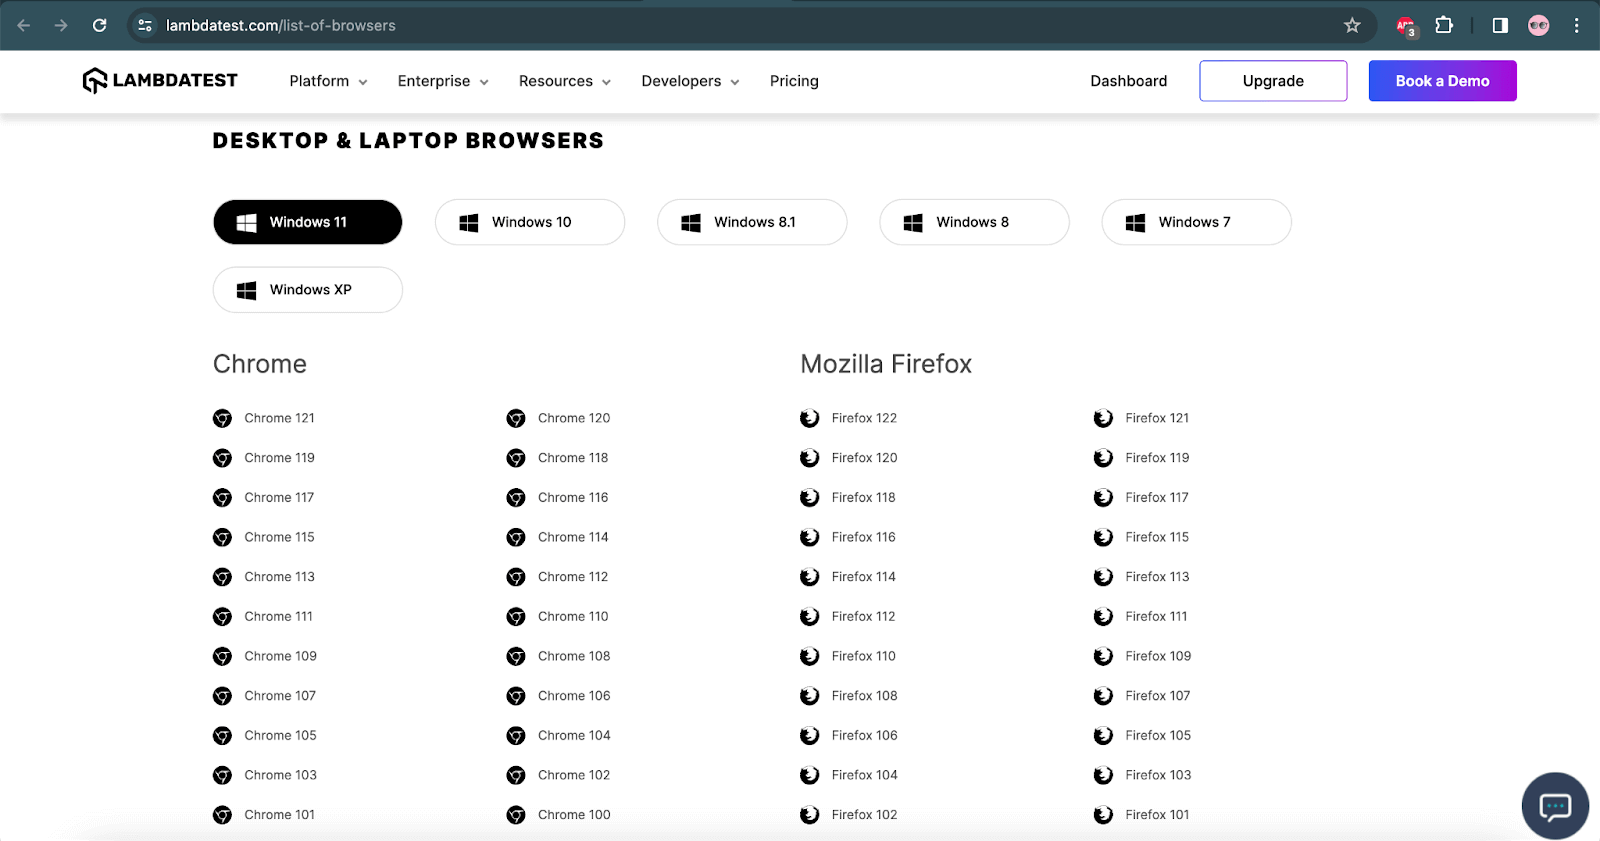This screenshot has height=841, width=1600.
Task: Click the Firefox 109 text
Action: 1158,656
